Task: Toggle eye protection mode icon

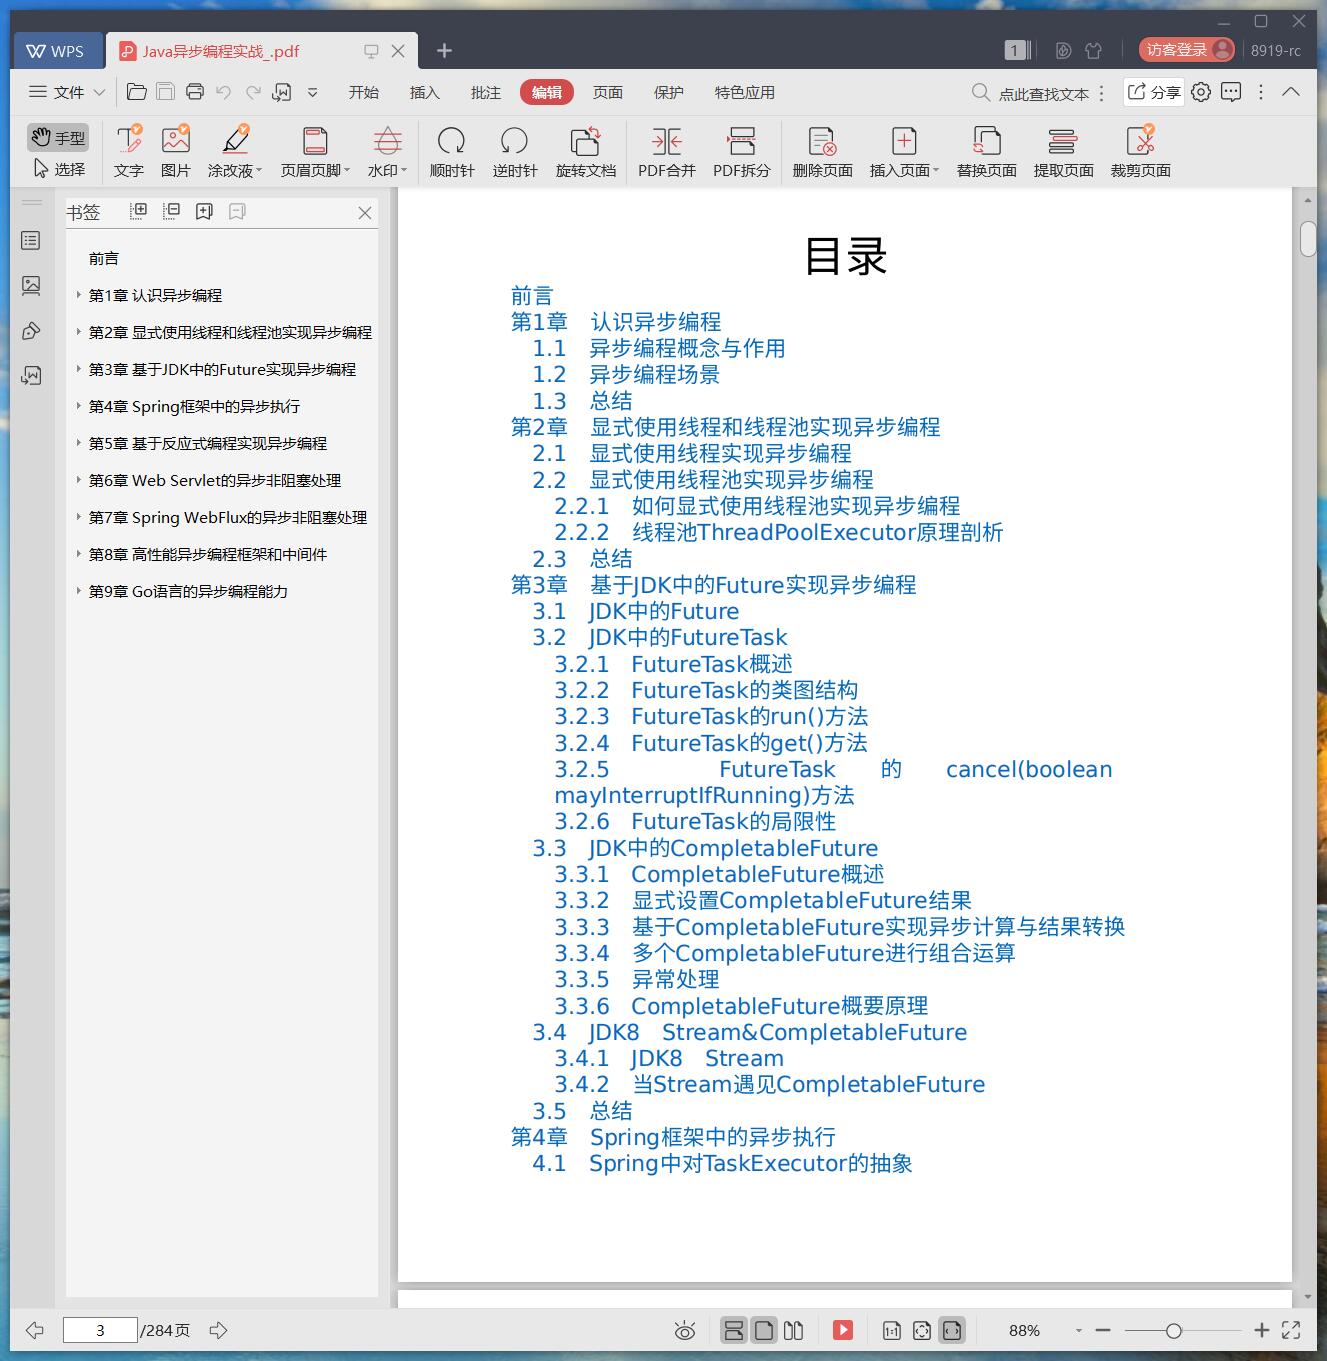Action: tap(685, 1330)
